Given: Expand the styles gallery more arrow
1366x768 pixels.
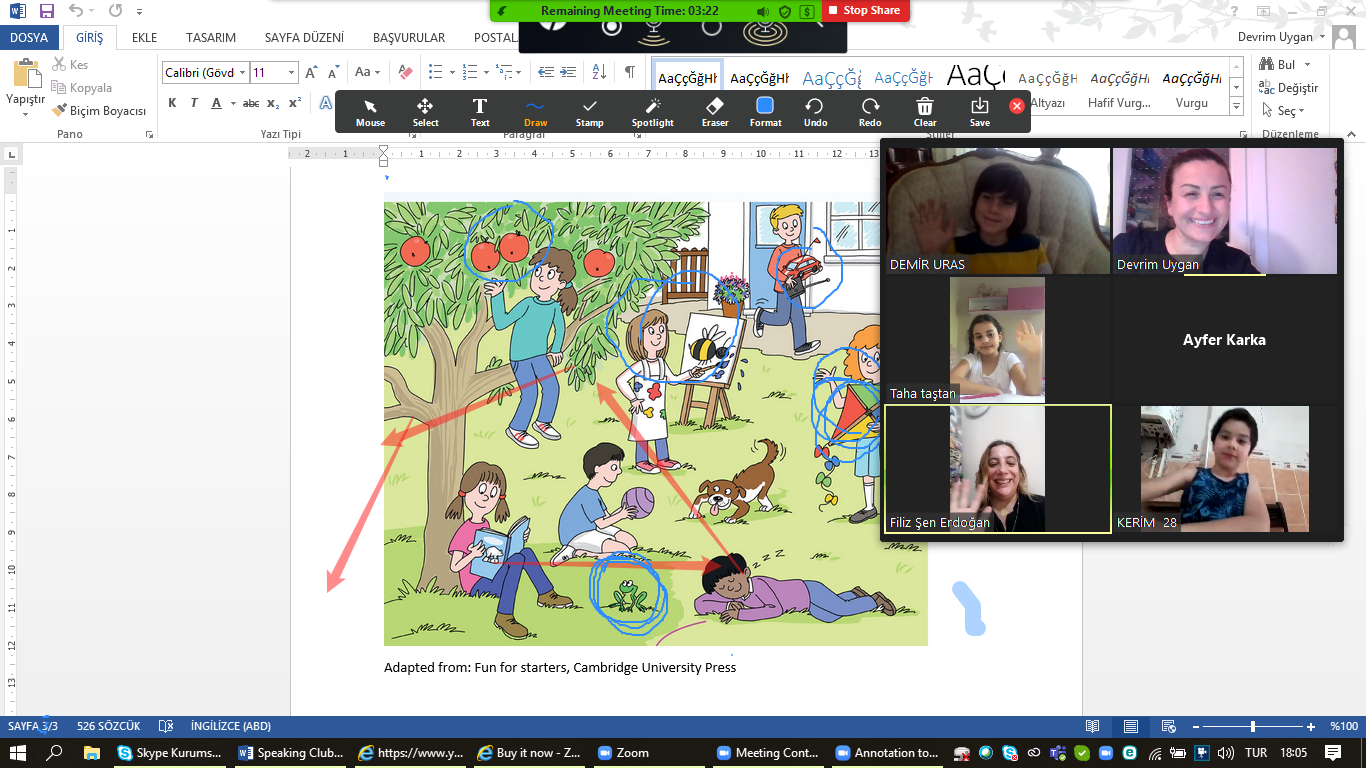Looking at the screenshot, I should [1236, 107].
